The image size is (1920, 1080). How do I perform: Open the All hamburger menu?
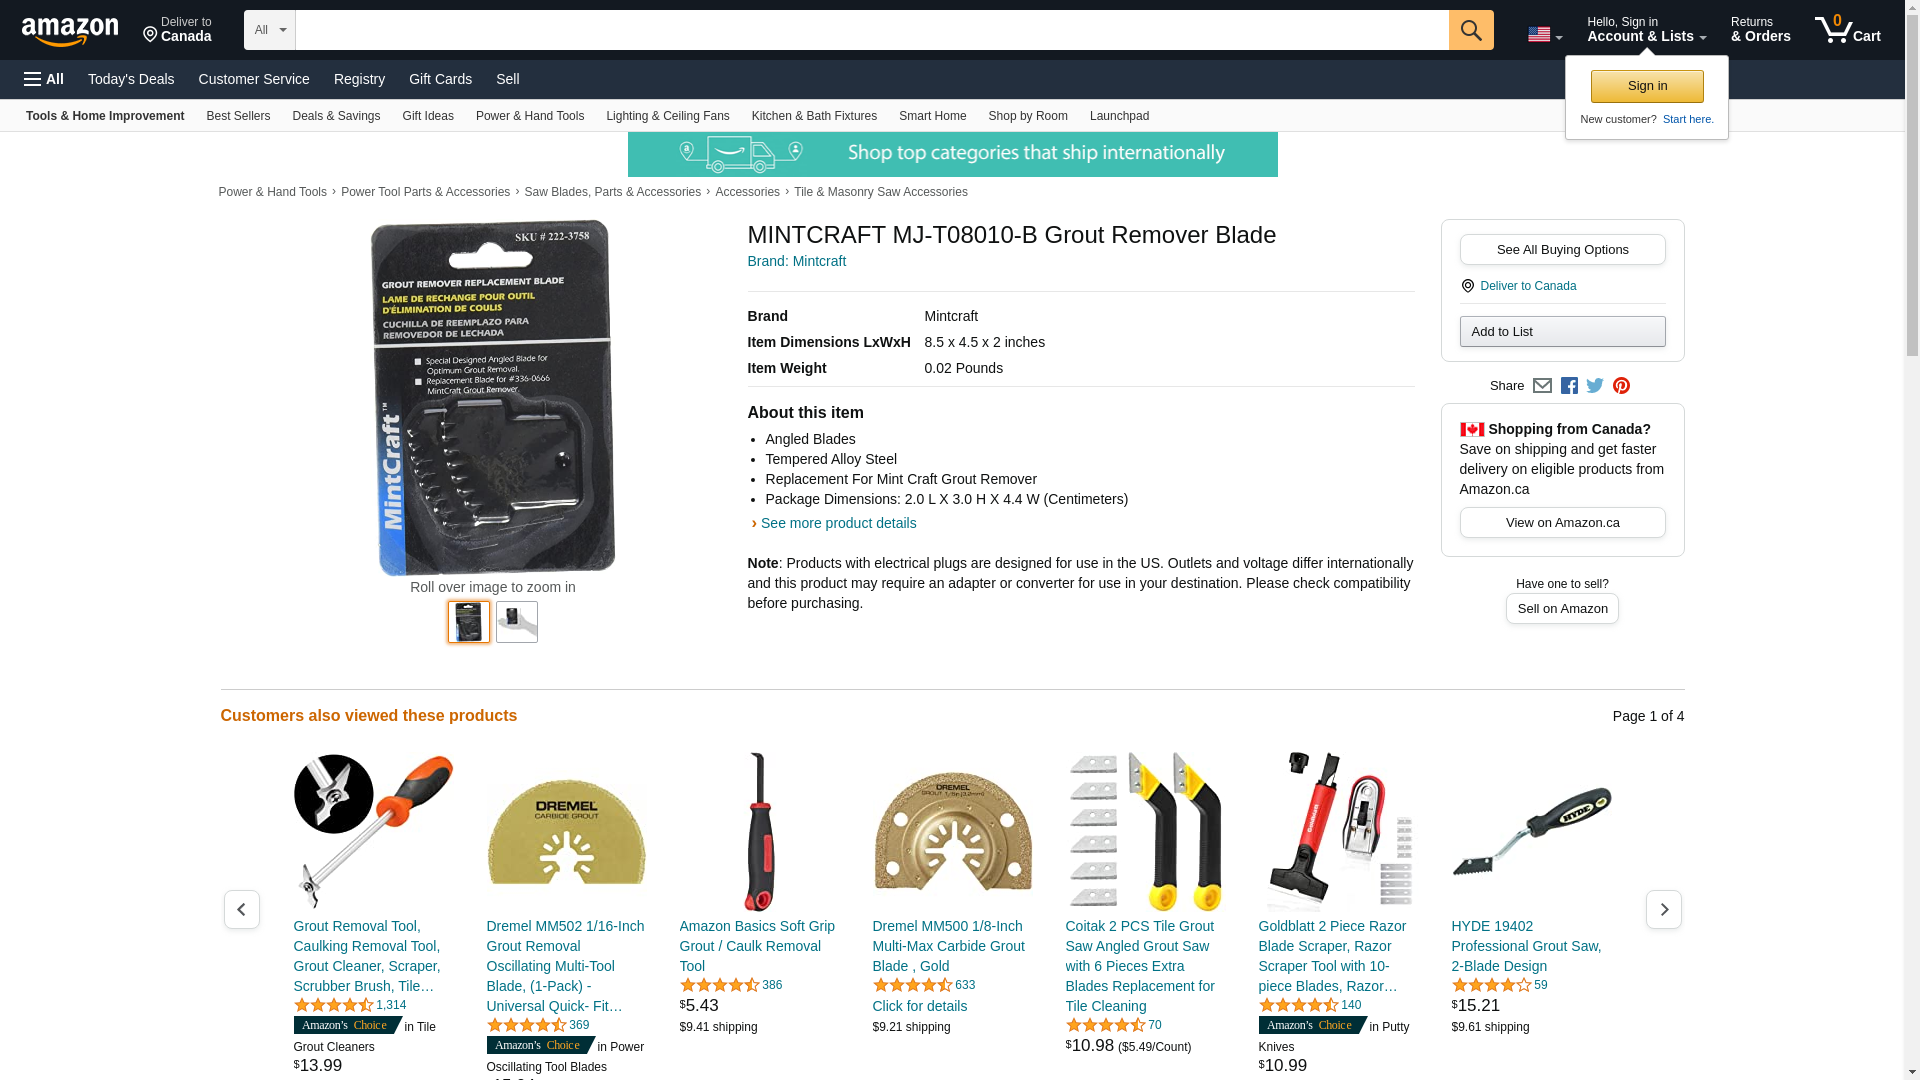point(44,79)
